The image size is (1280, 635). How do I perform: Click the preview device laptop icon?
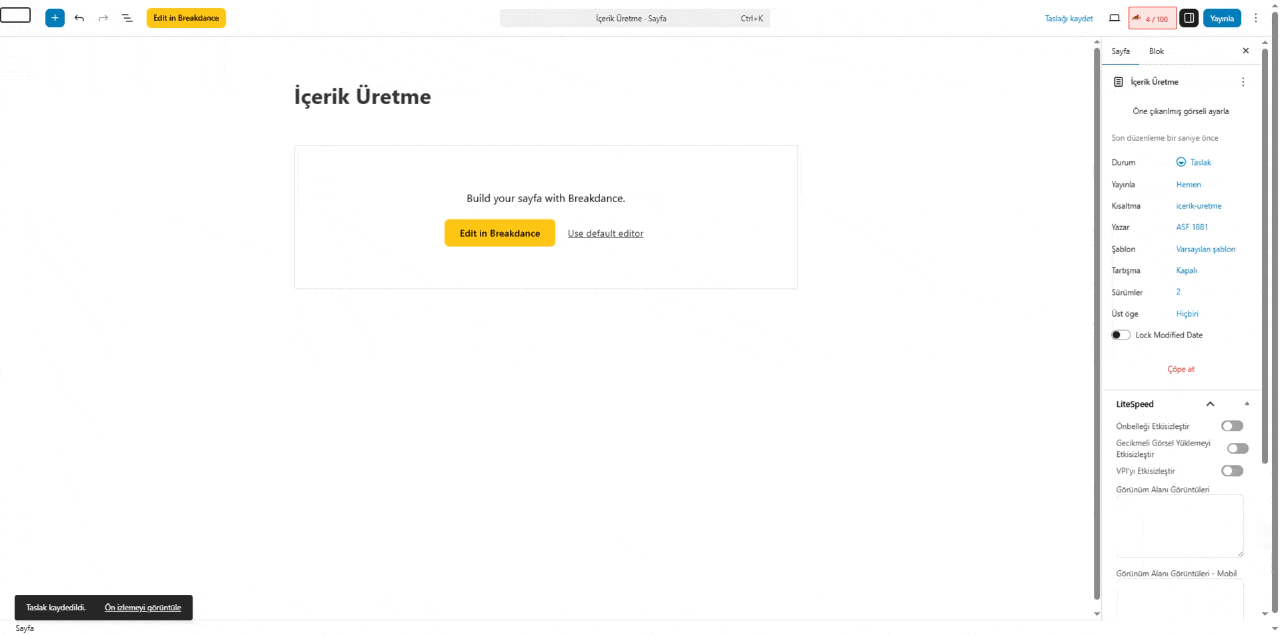tap(1114, 18)
